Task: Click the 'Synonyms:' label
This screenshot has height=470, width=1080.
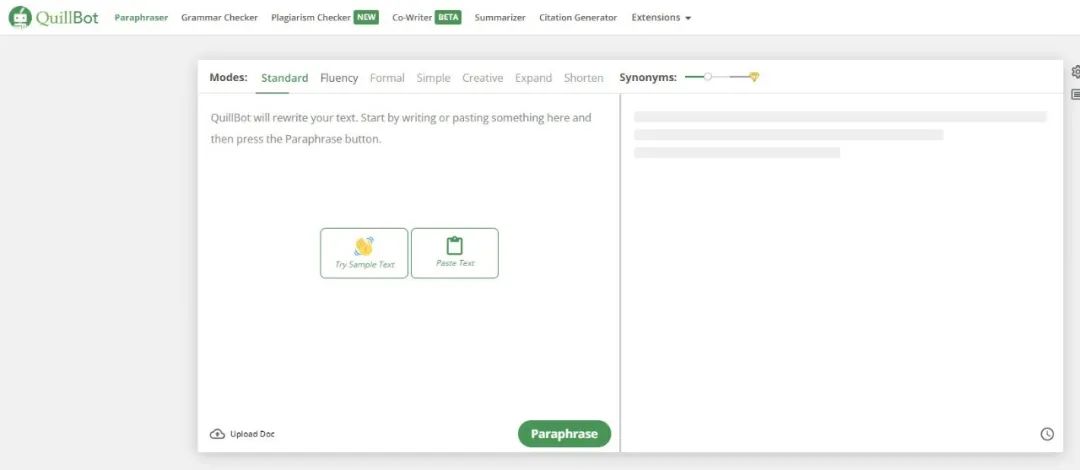Action: (x=648, y=78)
